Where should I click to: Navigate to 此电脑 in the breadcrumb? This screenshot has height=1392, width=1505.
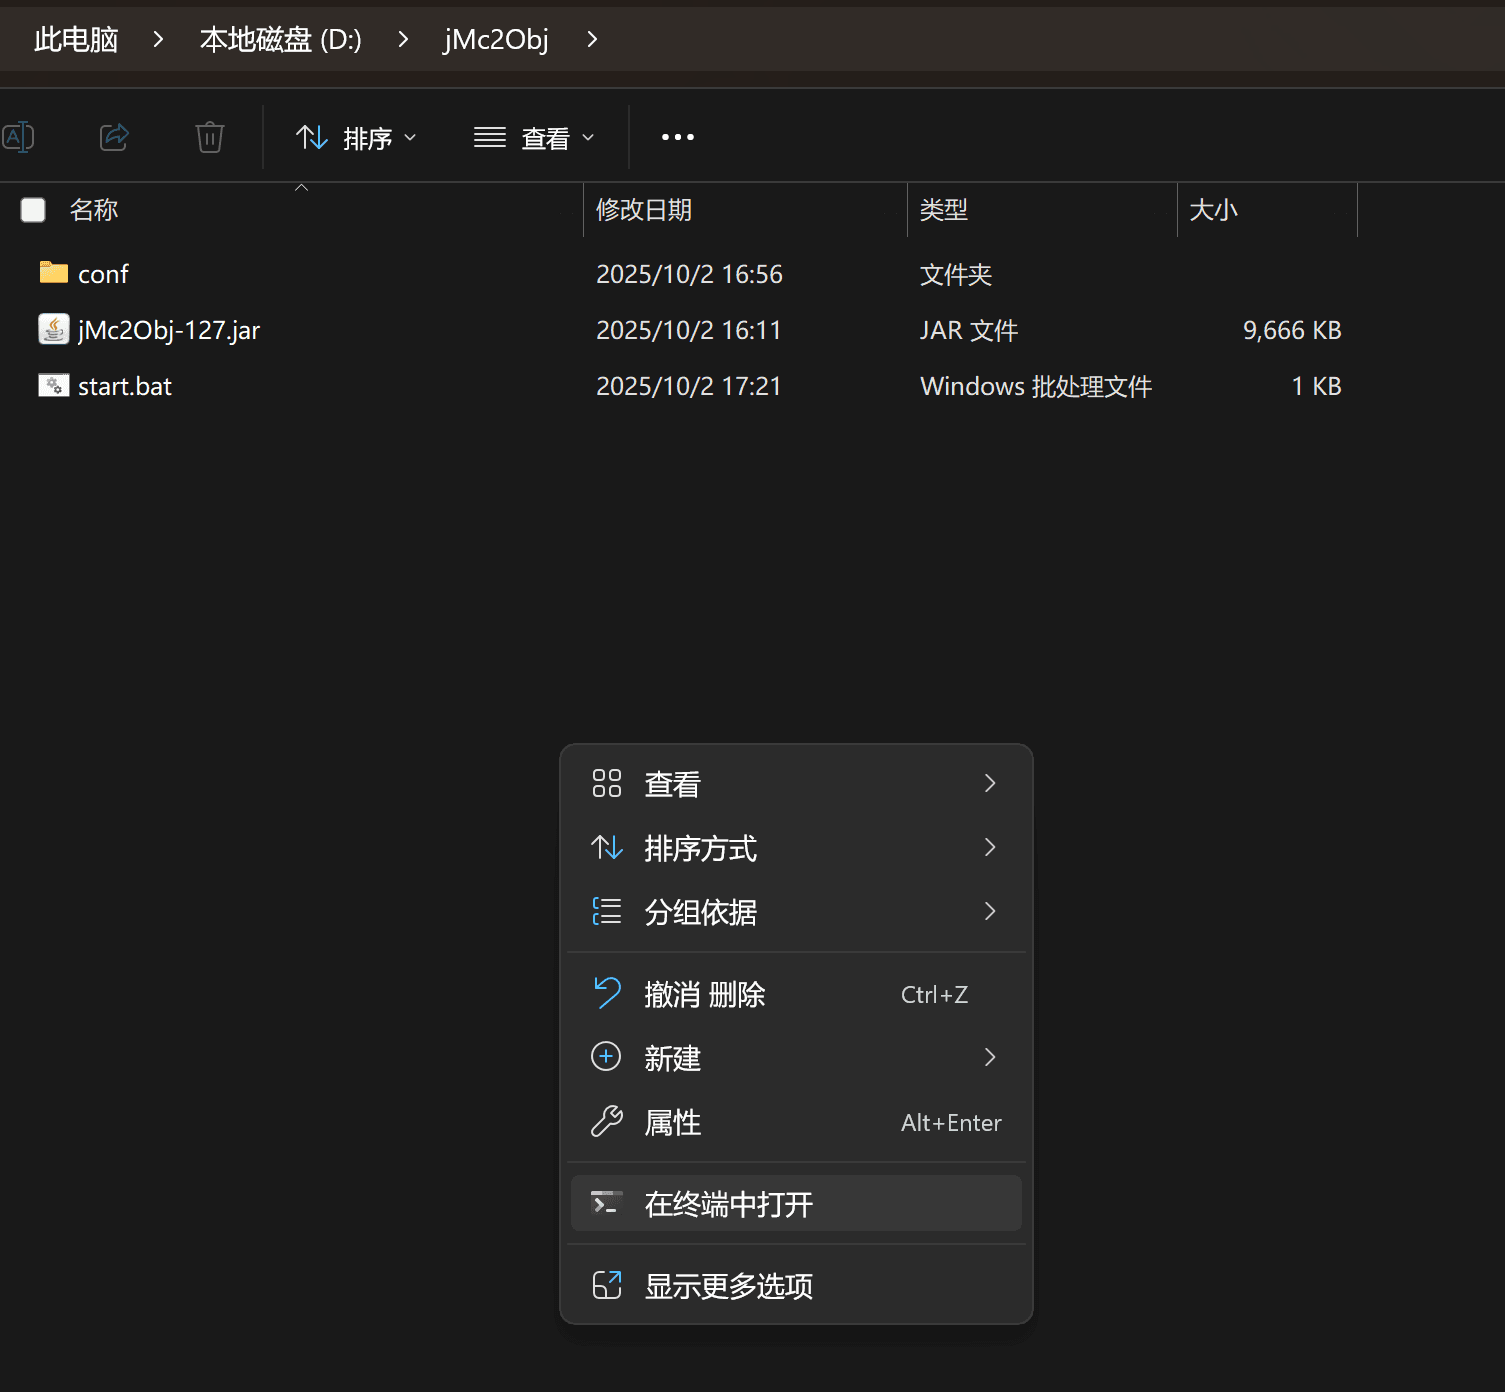(76, 40)
